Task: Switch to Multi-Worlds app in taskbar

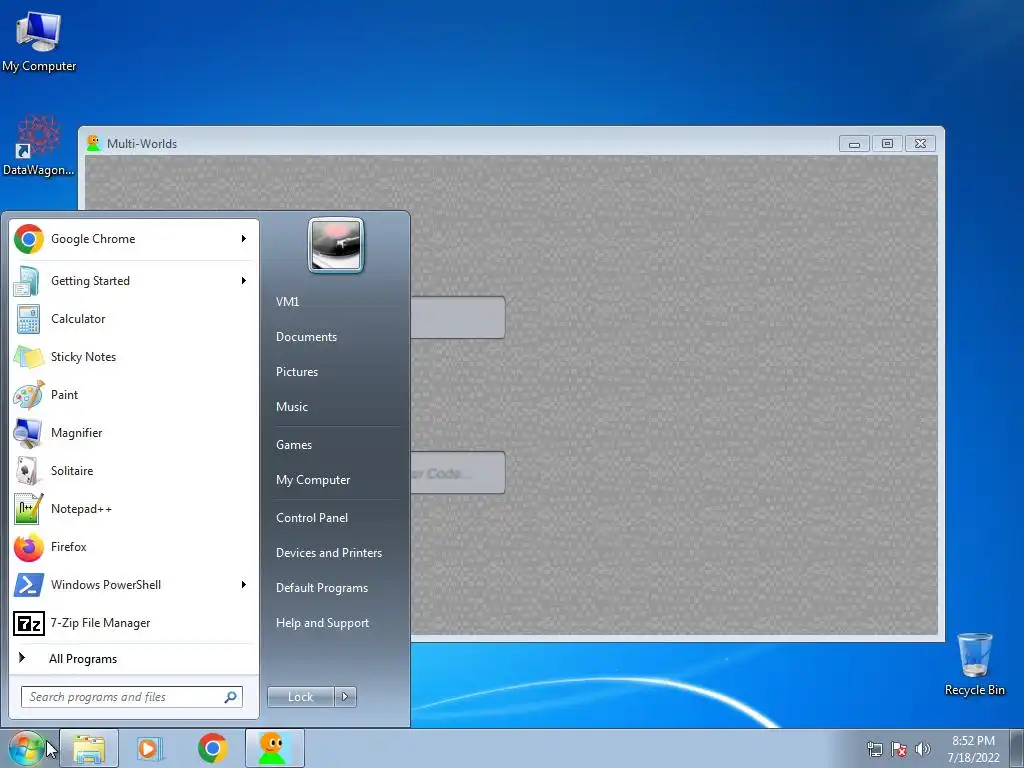Action: [x=275, y=748]
